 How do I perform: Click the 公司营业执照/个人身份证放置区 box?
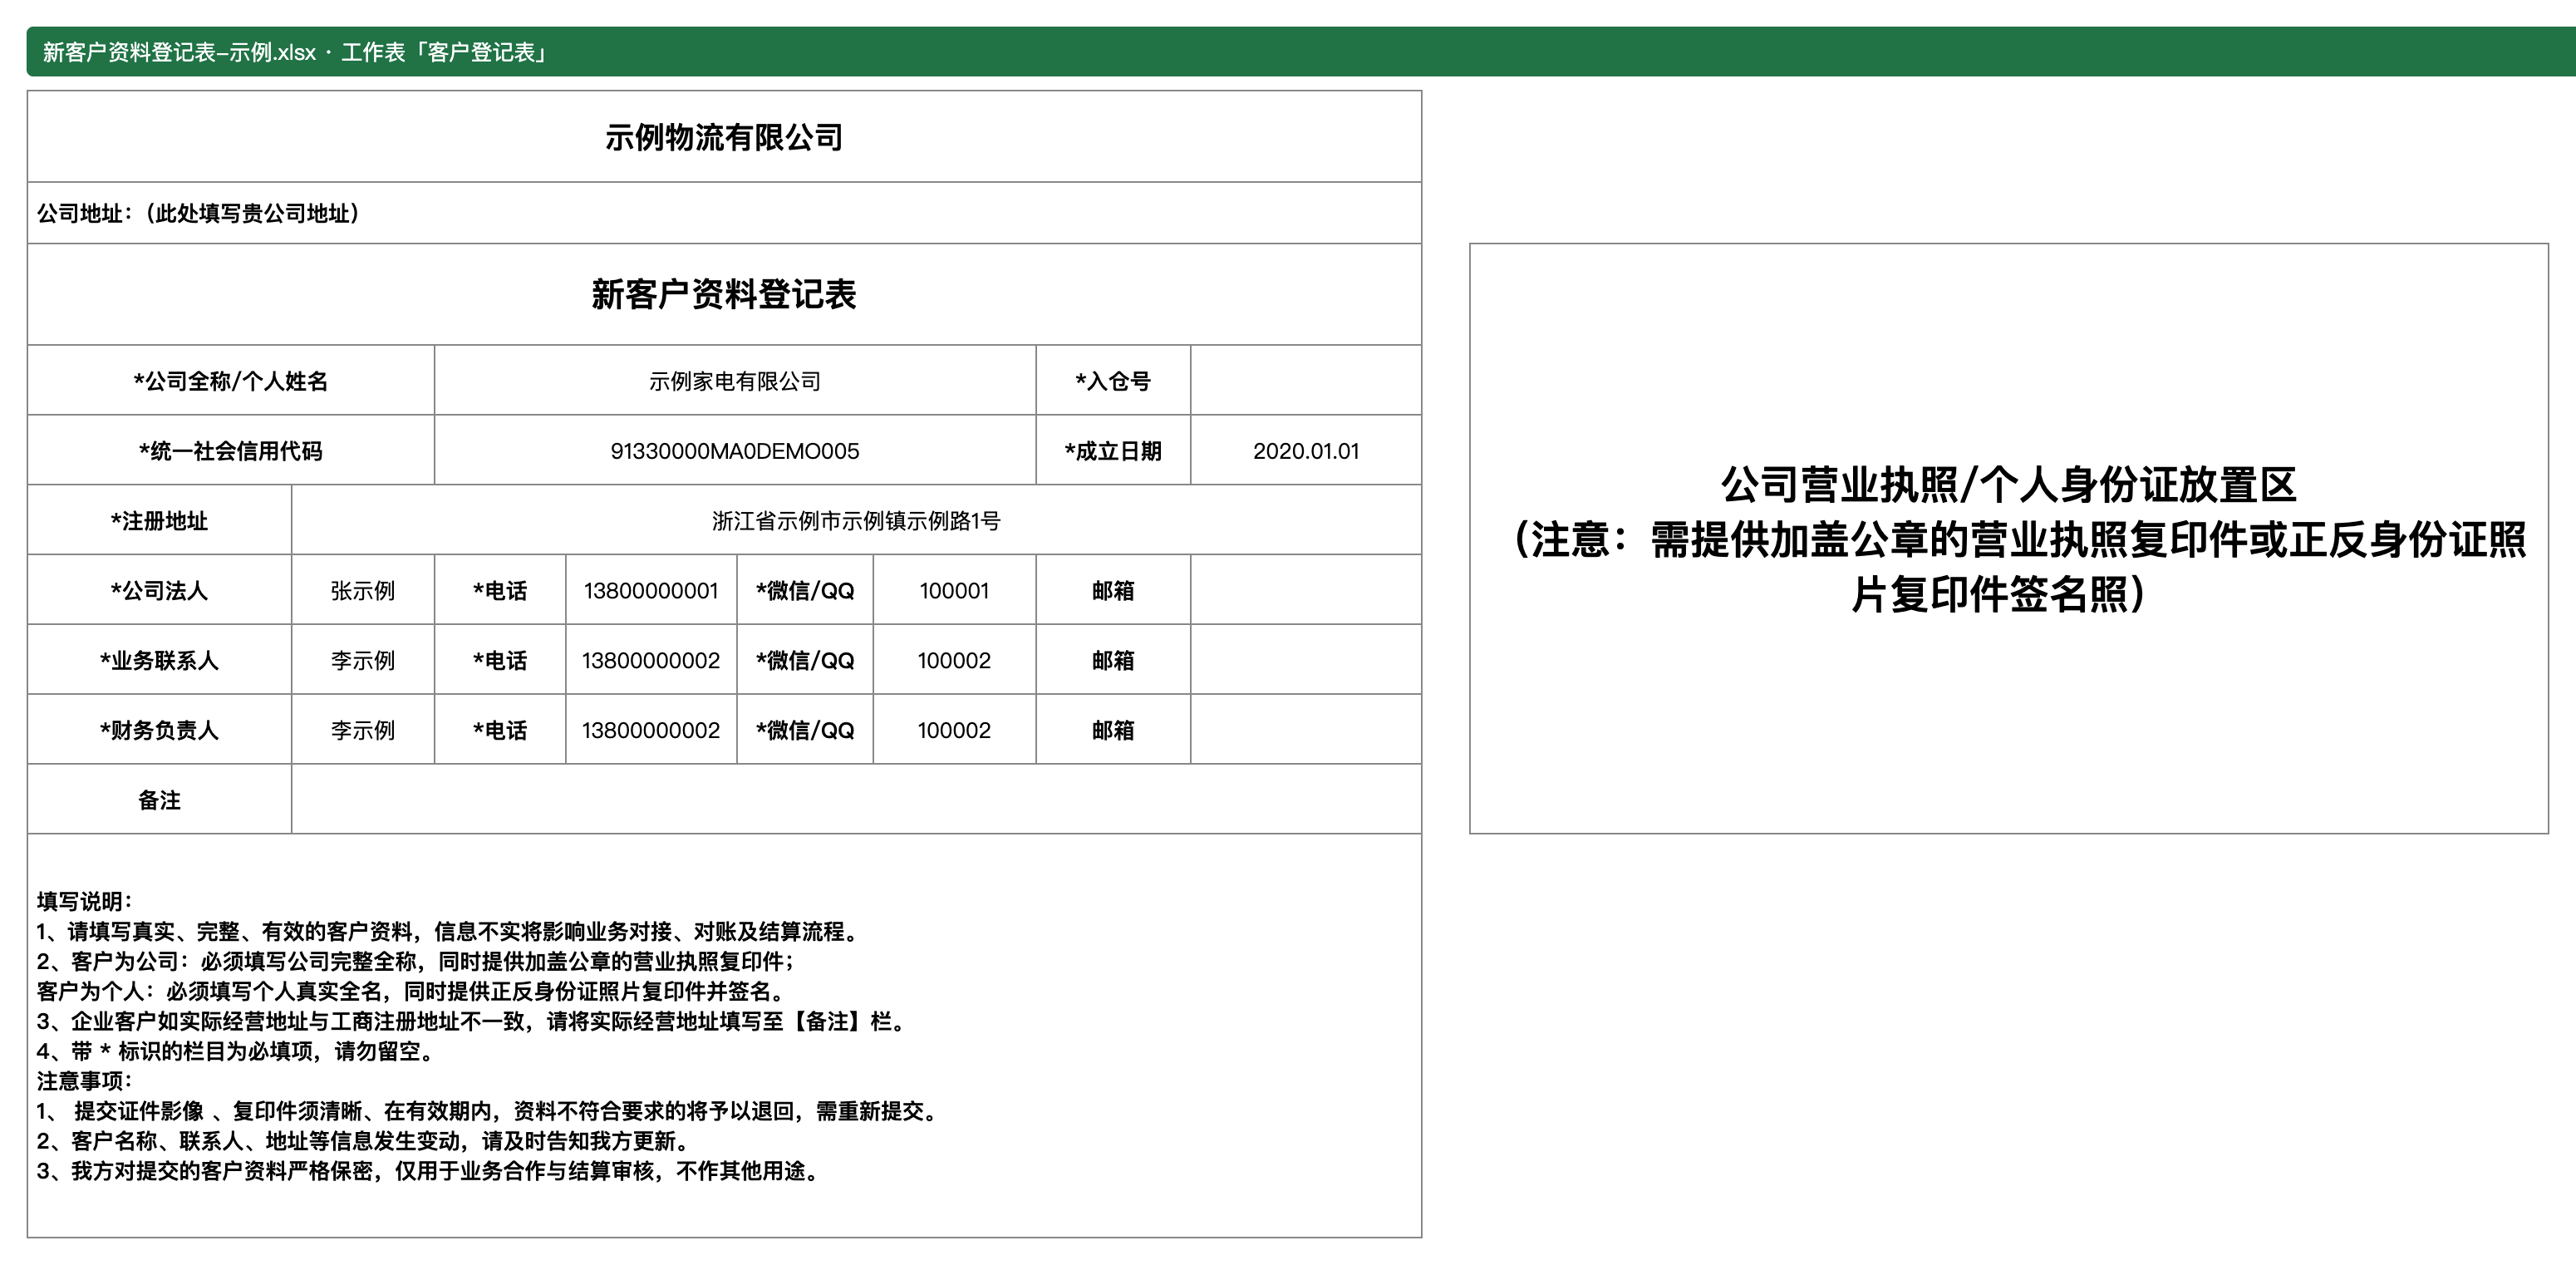point(2009,538)
